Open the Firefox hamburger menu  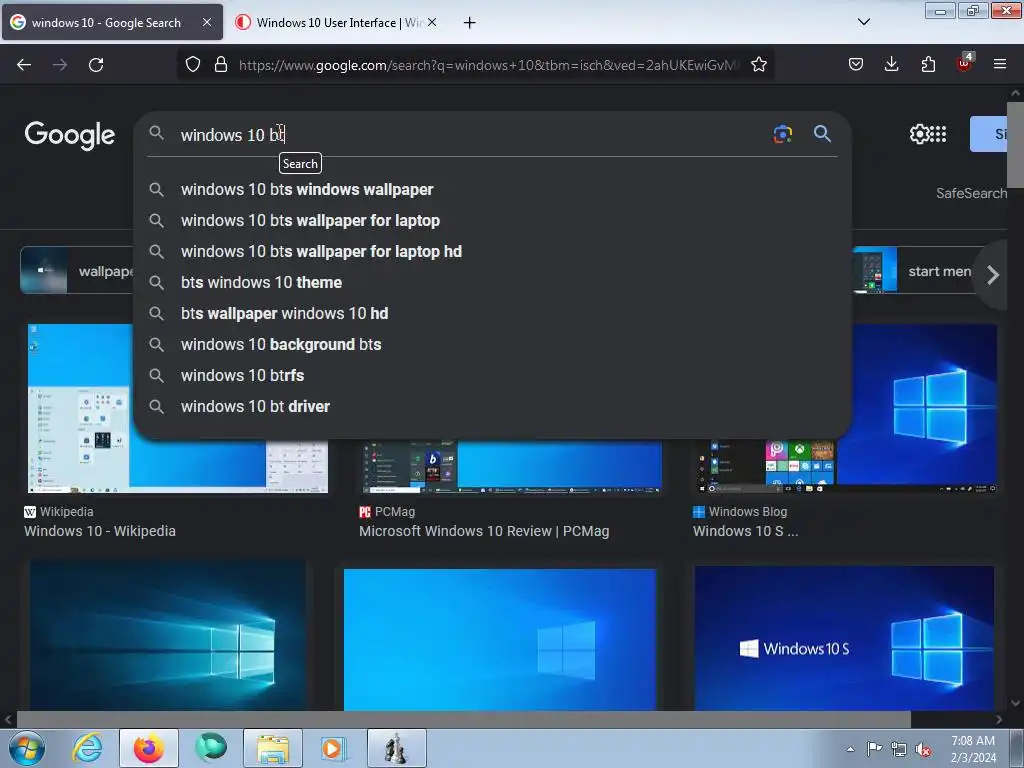1000,65
